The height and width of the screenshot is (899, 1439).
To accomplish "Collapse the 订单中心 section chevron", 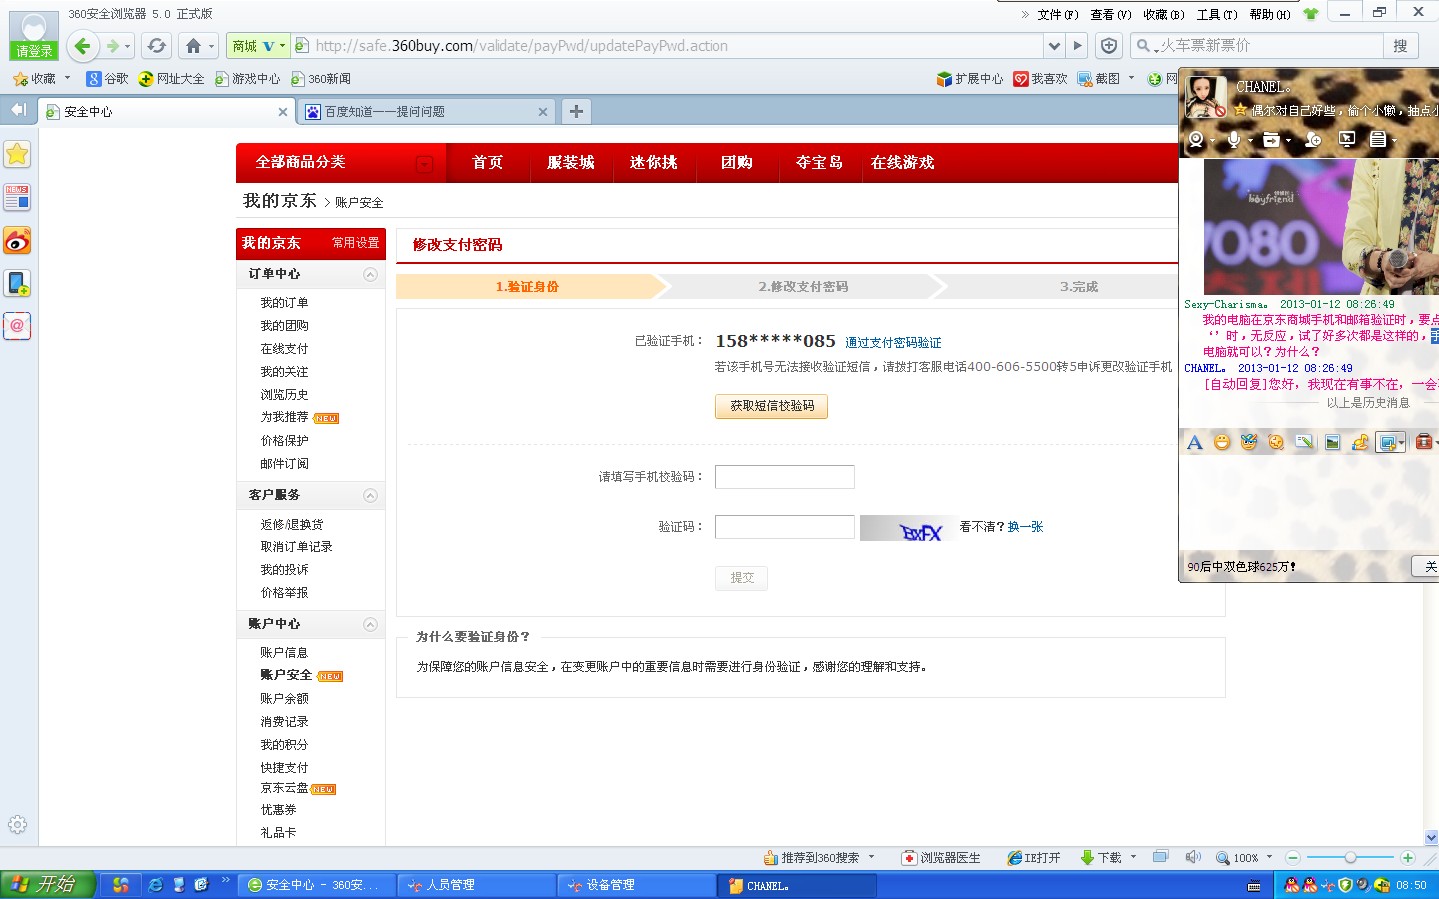I will 370,273.
